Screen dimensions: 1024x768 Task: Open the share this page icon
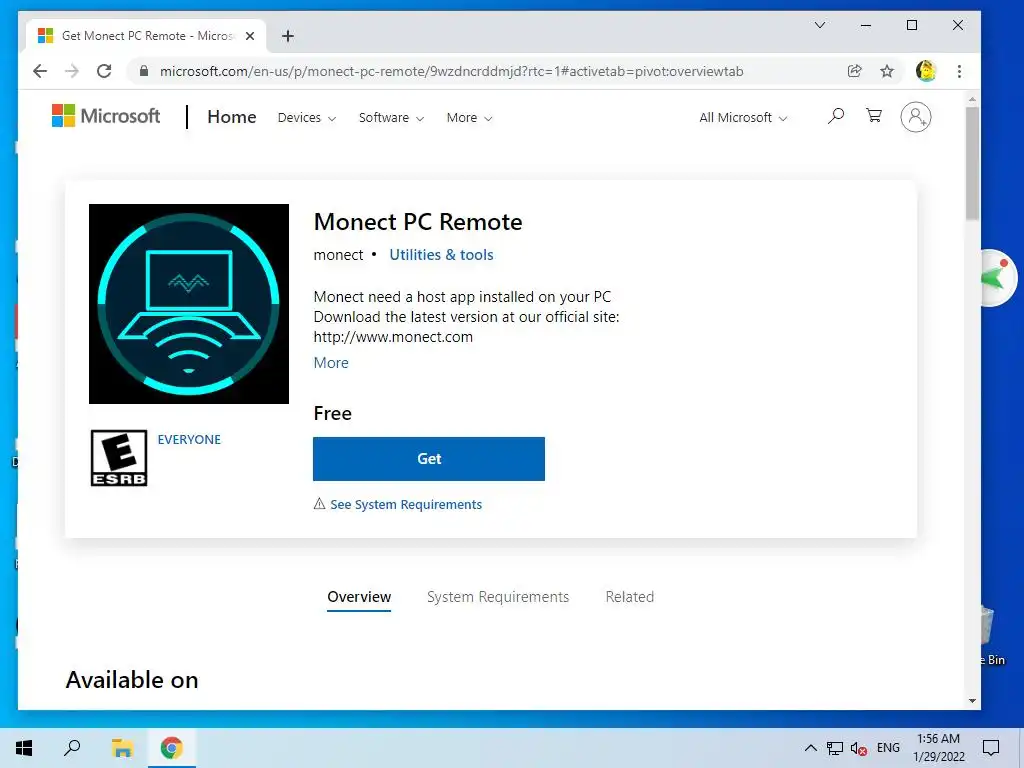coord(854,71)
